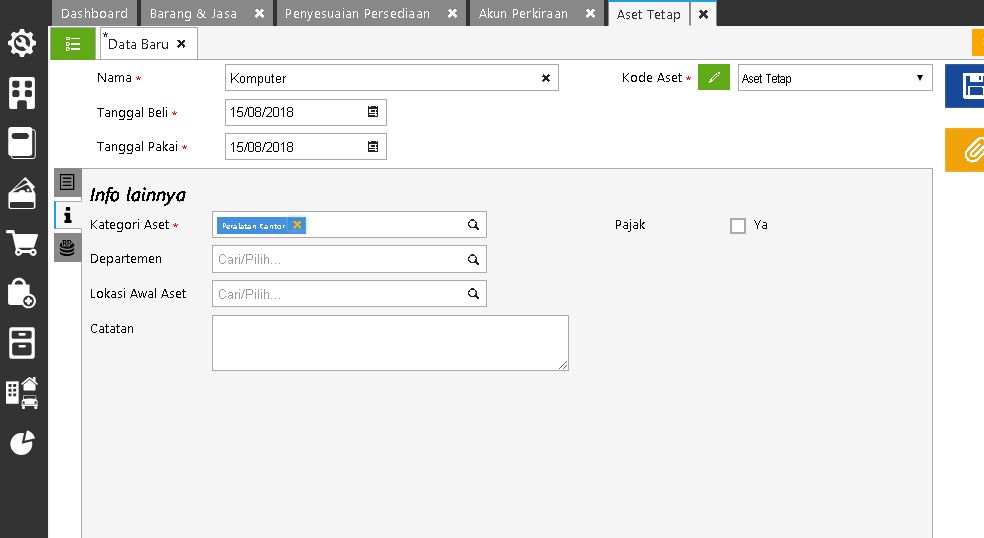Switch to the Akun Perkiraan tab

523,14
